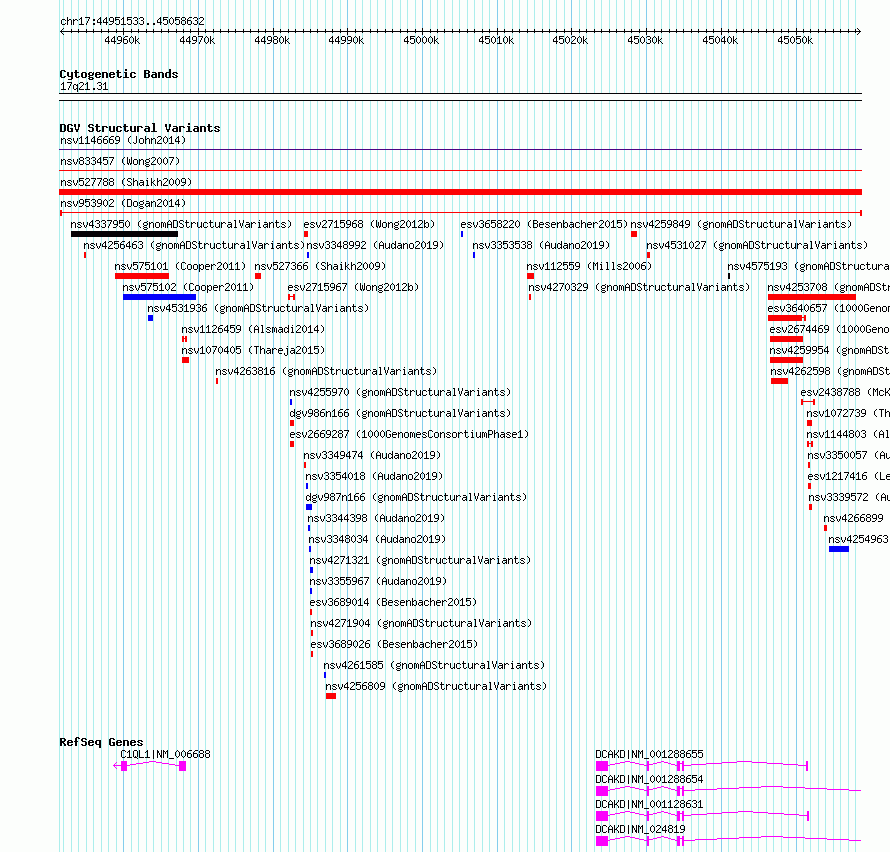The height and width of the screenshot is (852, 890).
Task: Click the red nsv4256809 variant bar
Action: pos(331,696)
